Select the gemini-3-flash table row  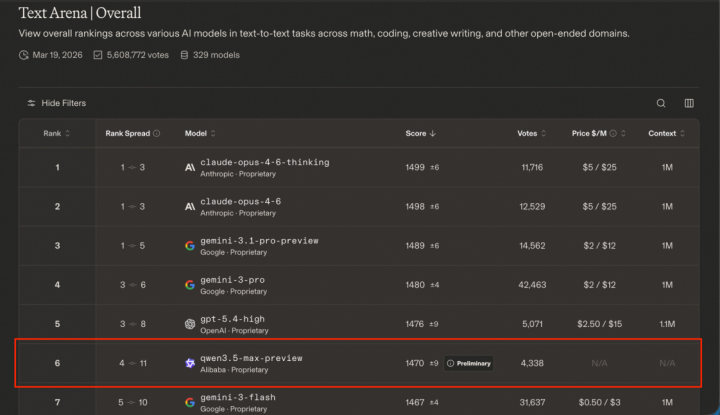pyautogui.click(x=359, y=402)
